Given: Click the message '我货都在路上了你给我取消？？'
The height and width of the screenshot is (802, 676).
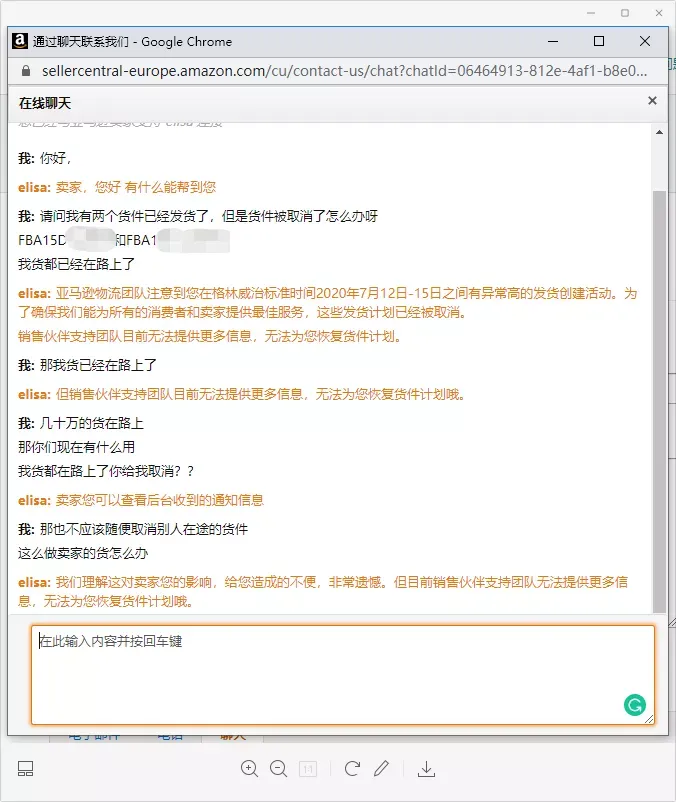Looking at the screenshot, I should pos(106,471).
